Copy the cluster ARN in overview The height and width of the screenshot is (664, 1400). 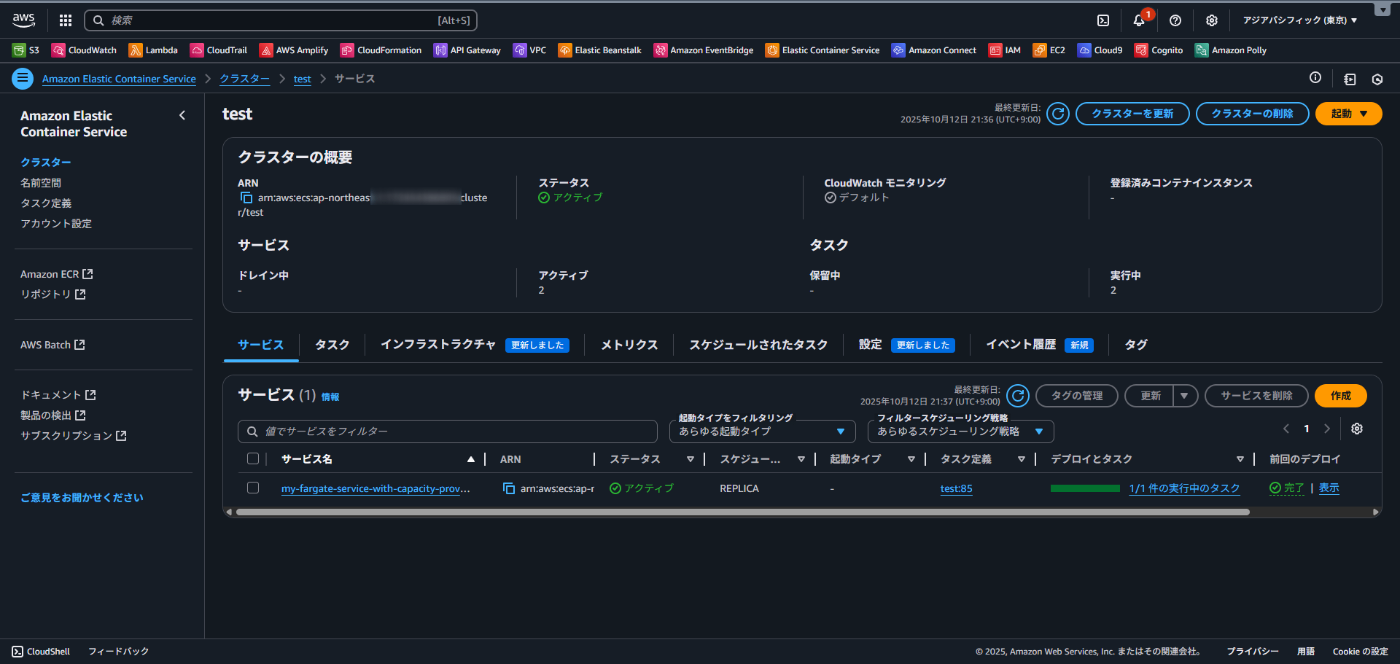[246, 198]
